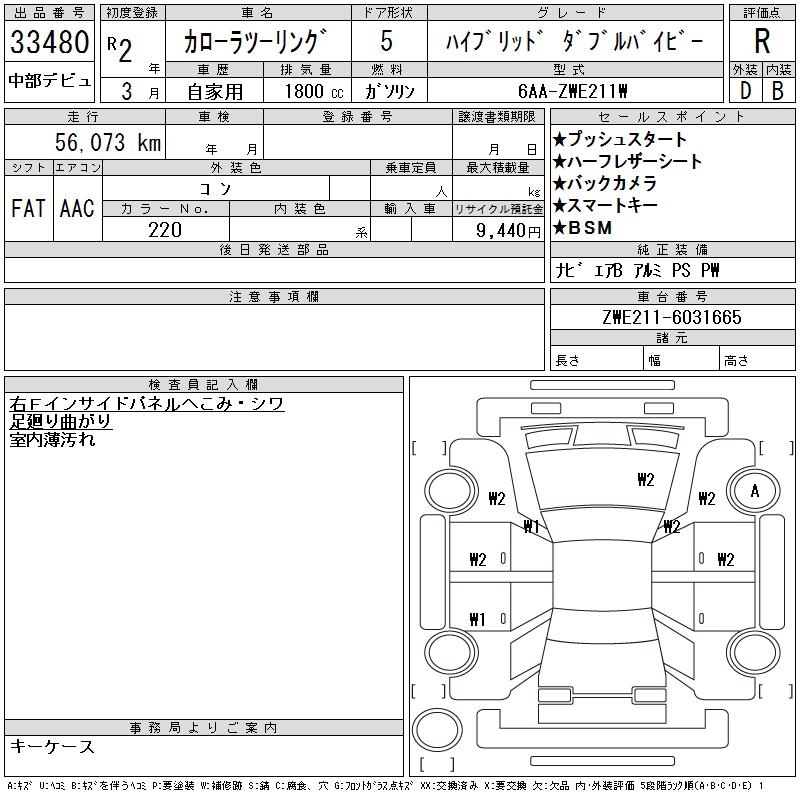This screenshot has width=800, height=800.
Task: Click the mileage 56,073 km
Action: (108, 142)
